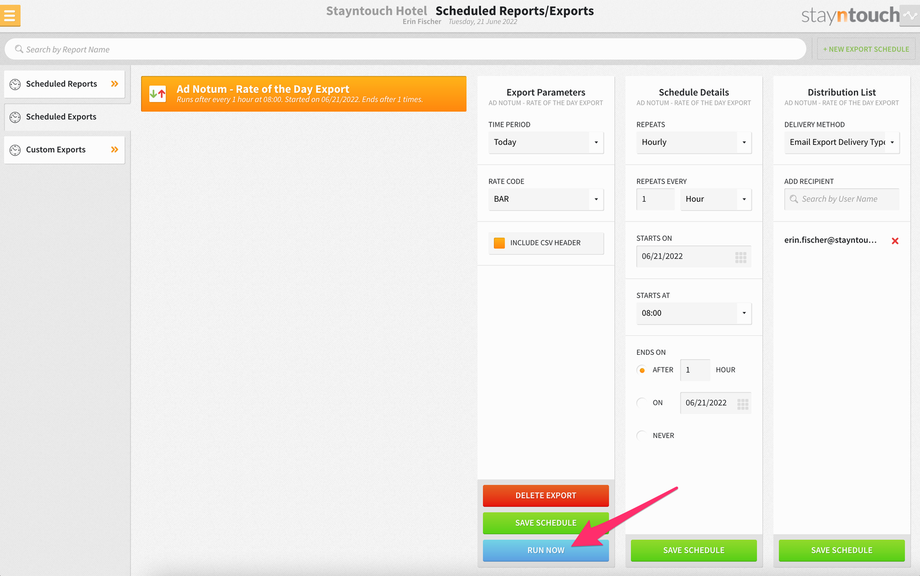Open the Custom Exports section

pos(65,150)
